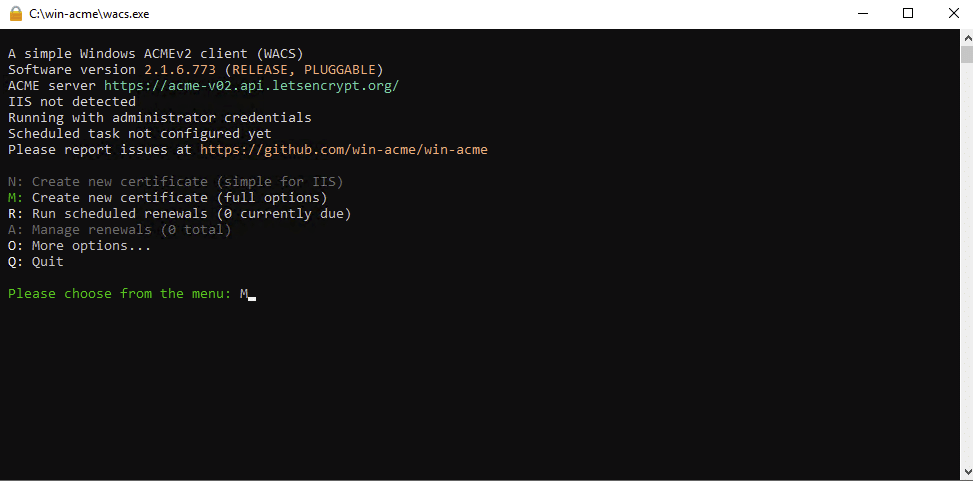Maximize the wacs.exe console window
The width and height of the screenshot is (973, 481).
pyautogui.click(x=908, y=14)
